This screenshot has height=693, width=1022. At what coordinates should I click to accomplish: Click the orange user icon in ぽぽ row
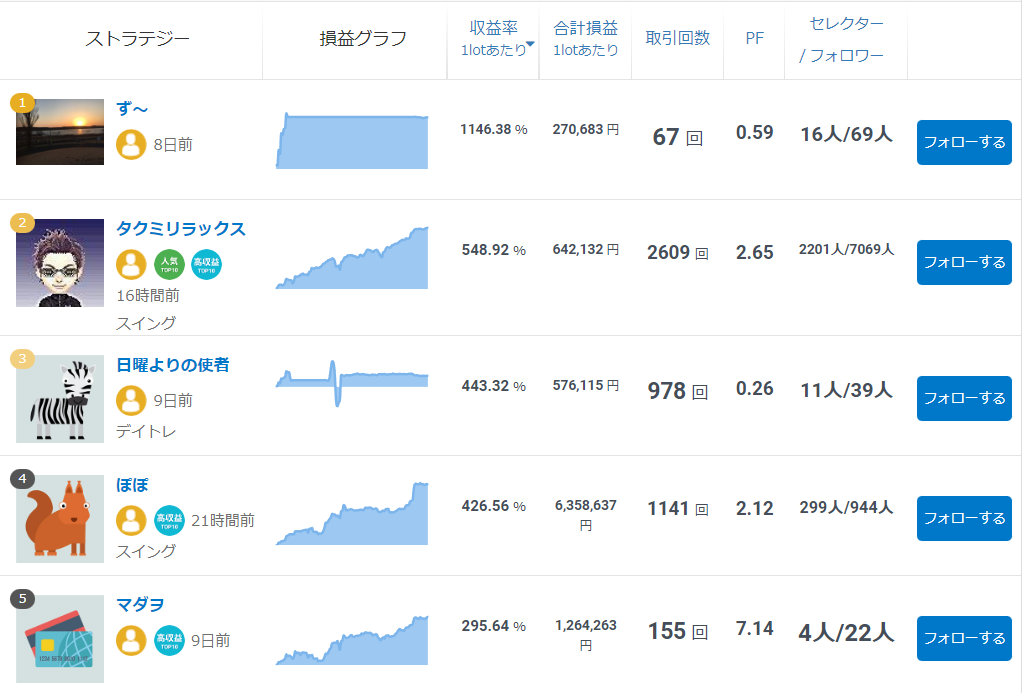click(x=131, y=520)
